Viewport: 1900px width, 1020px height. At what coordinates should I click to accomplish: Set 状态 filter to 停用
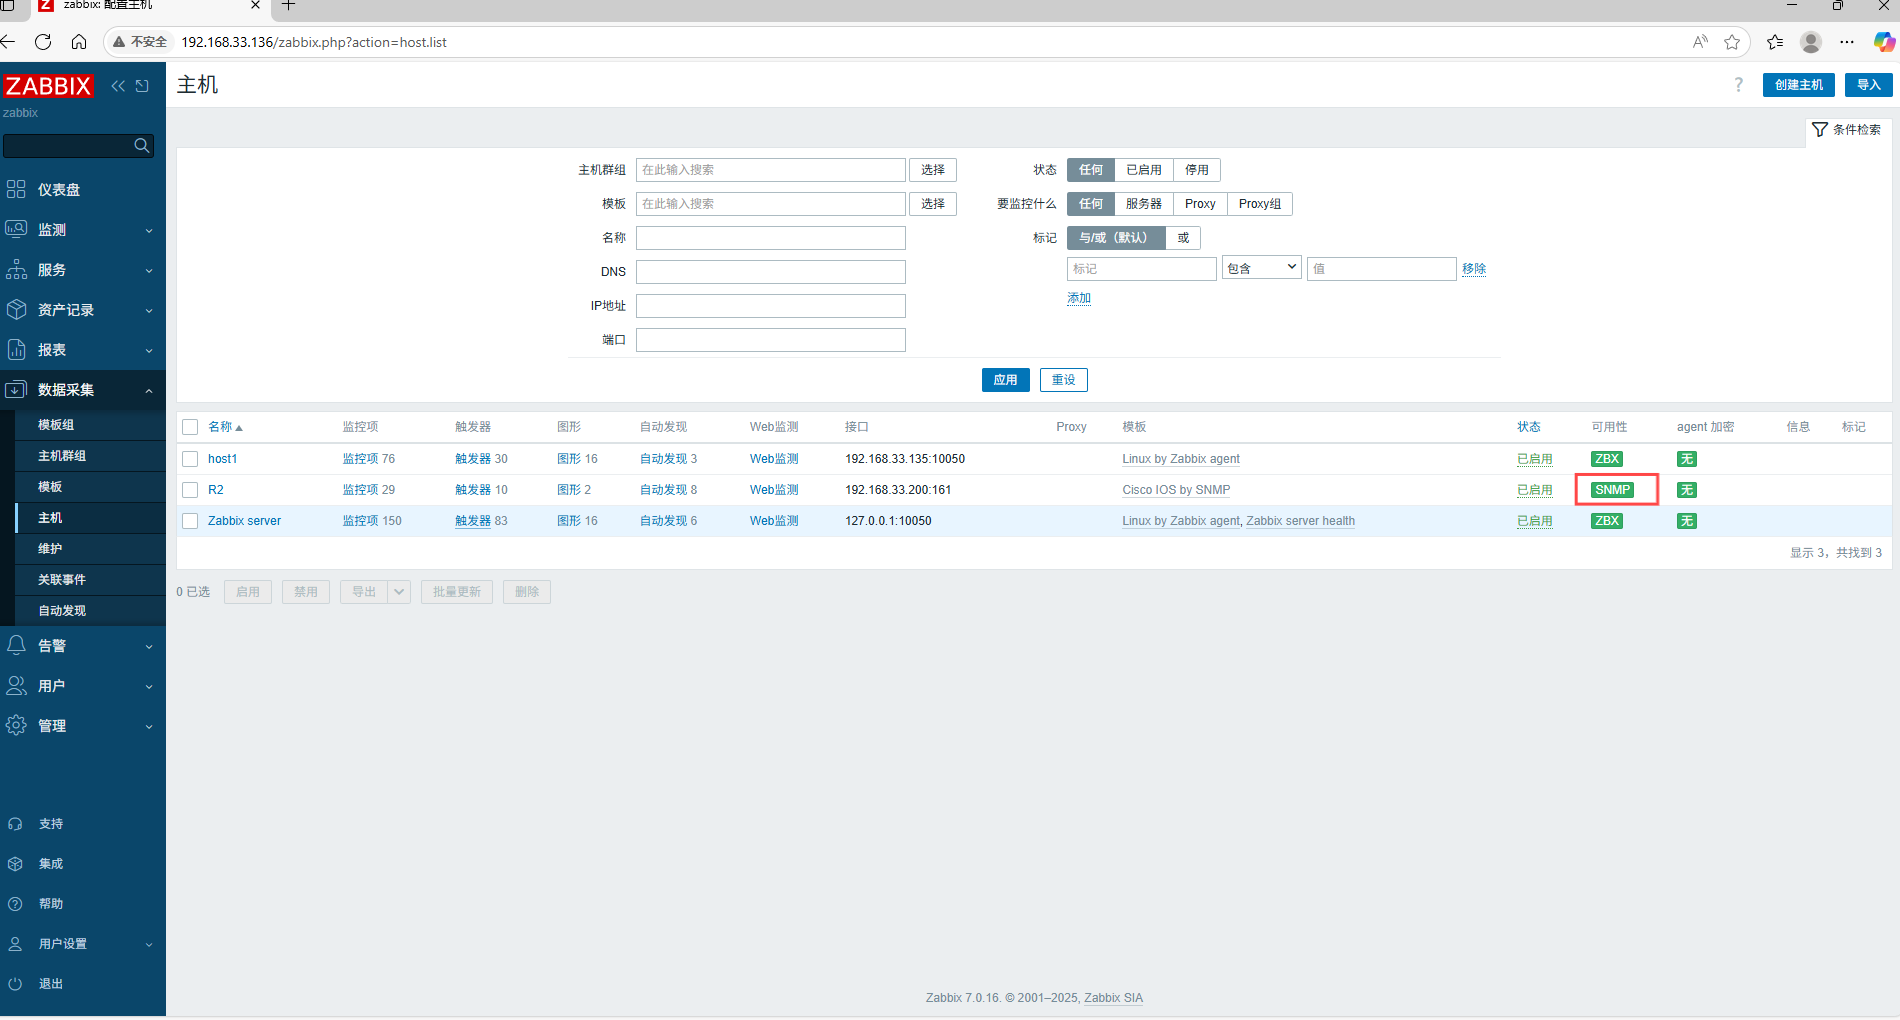point(1197,170)
